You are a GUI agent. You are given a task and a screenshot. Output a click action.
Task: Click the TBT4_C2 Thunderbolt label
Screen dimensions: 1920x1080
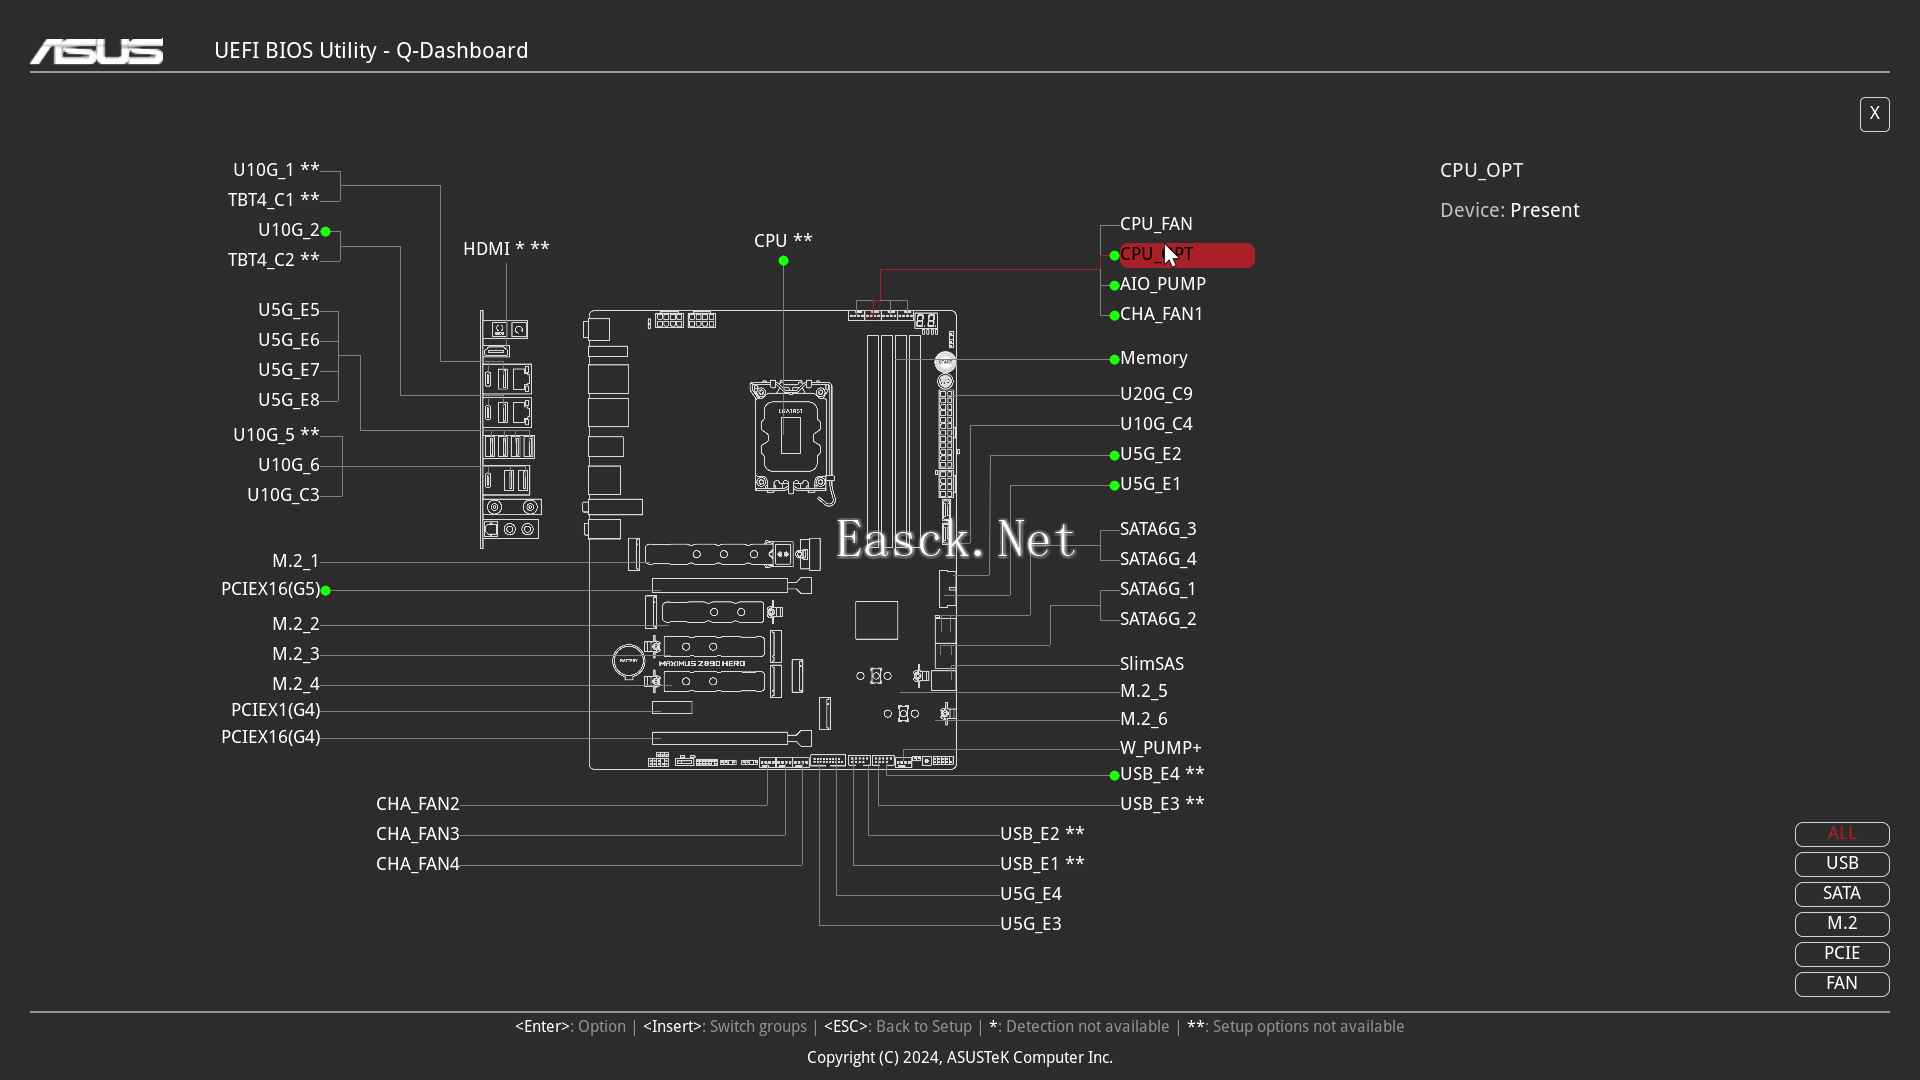[274, 260]
